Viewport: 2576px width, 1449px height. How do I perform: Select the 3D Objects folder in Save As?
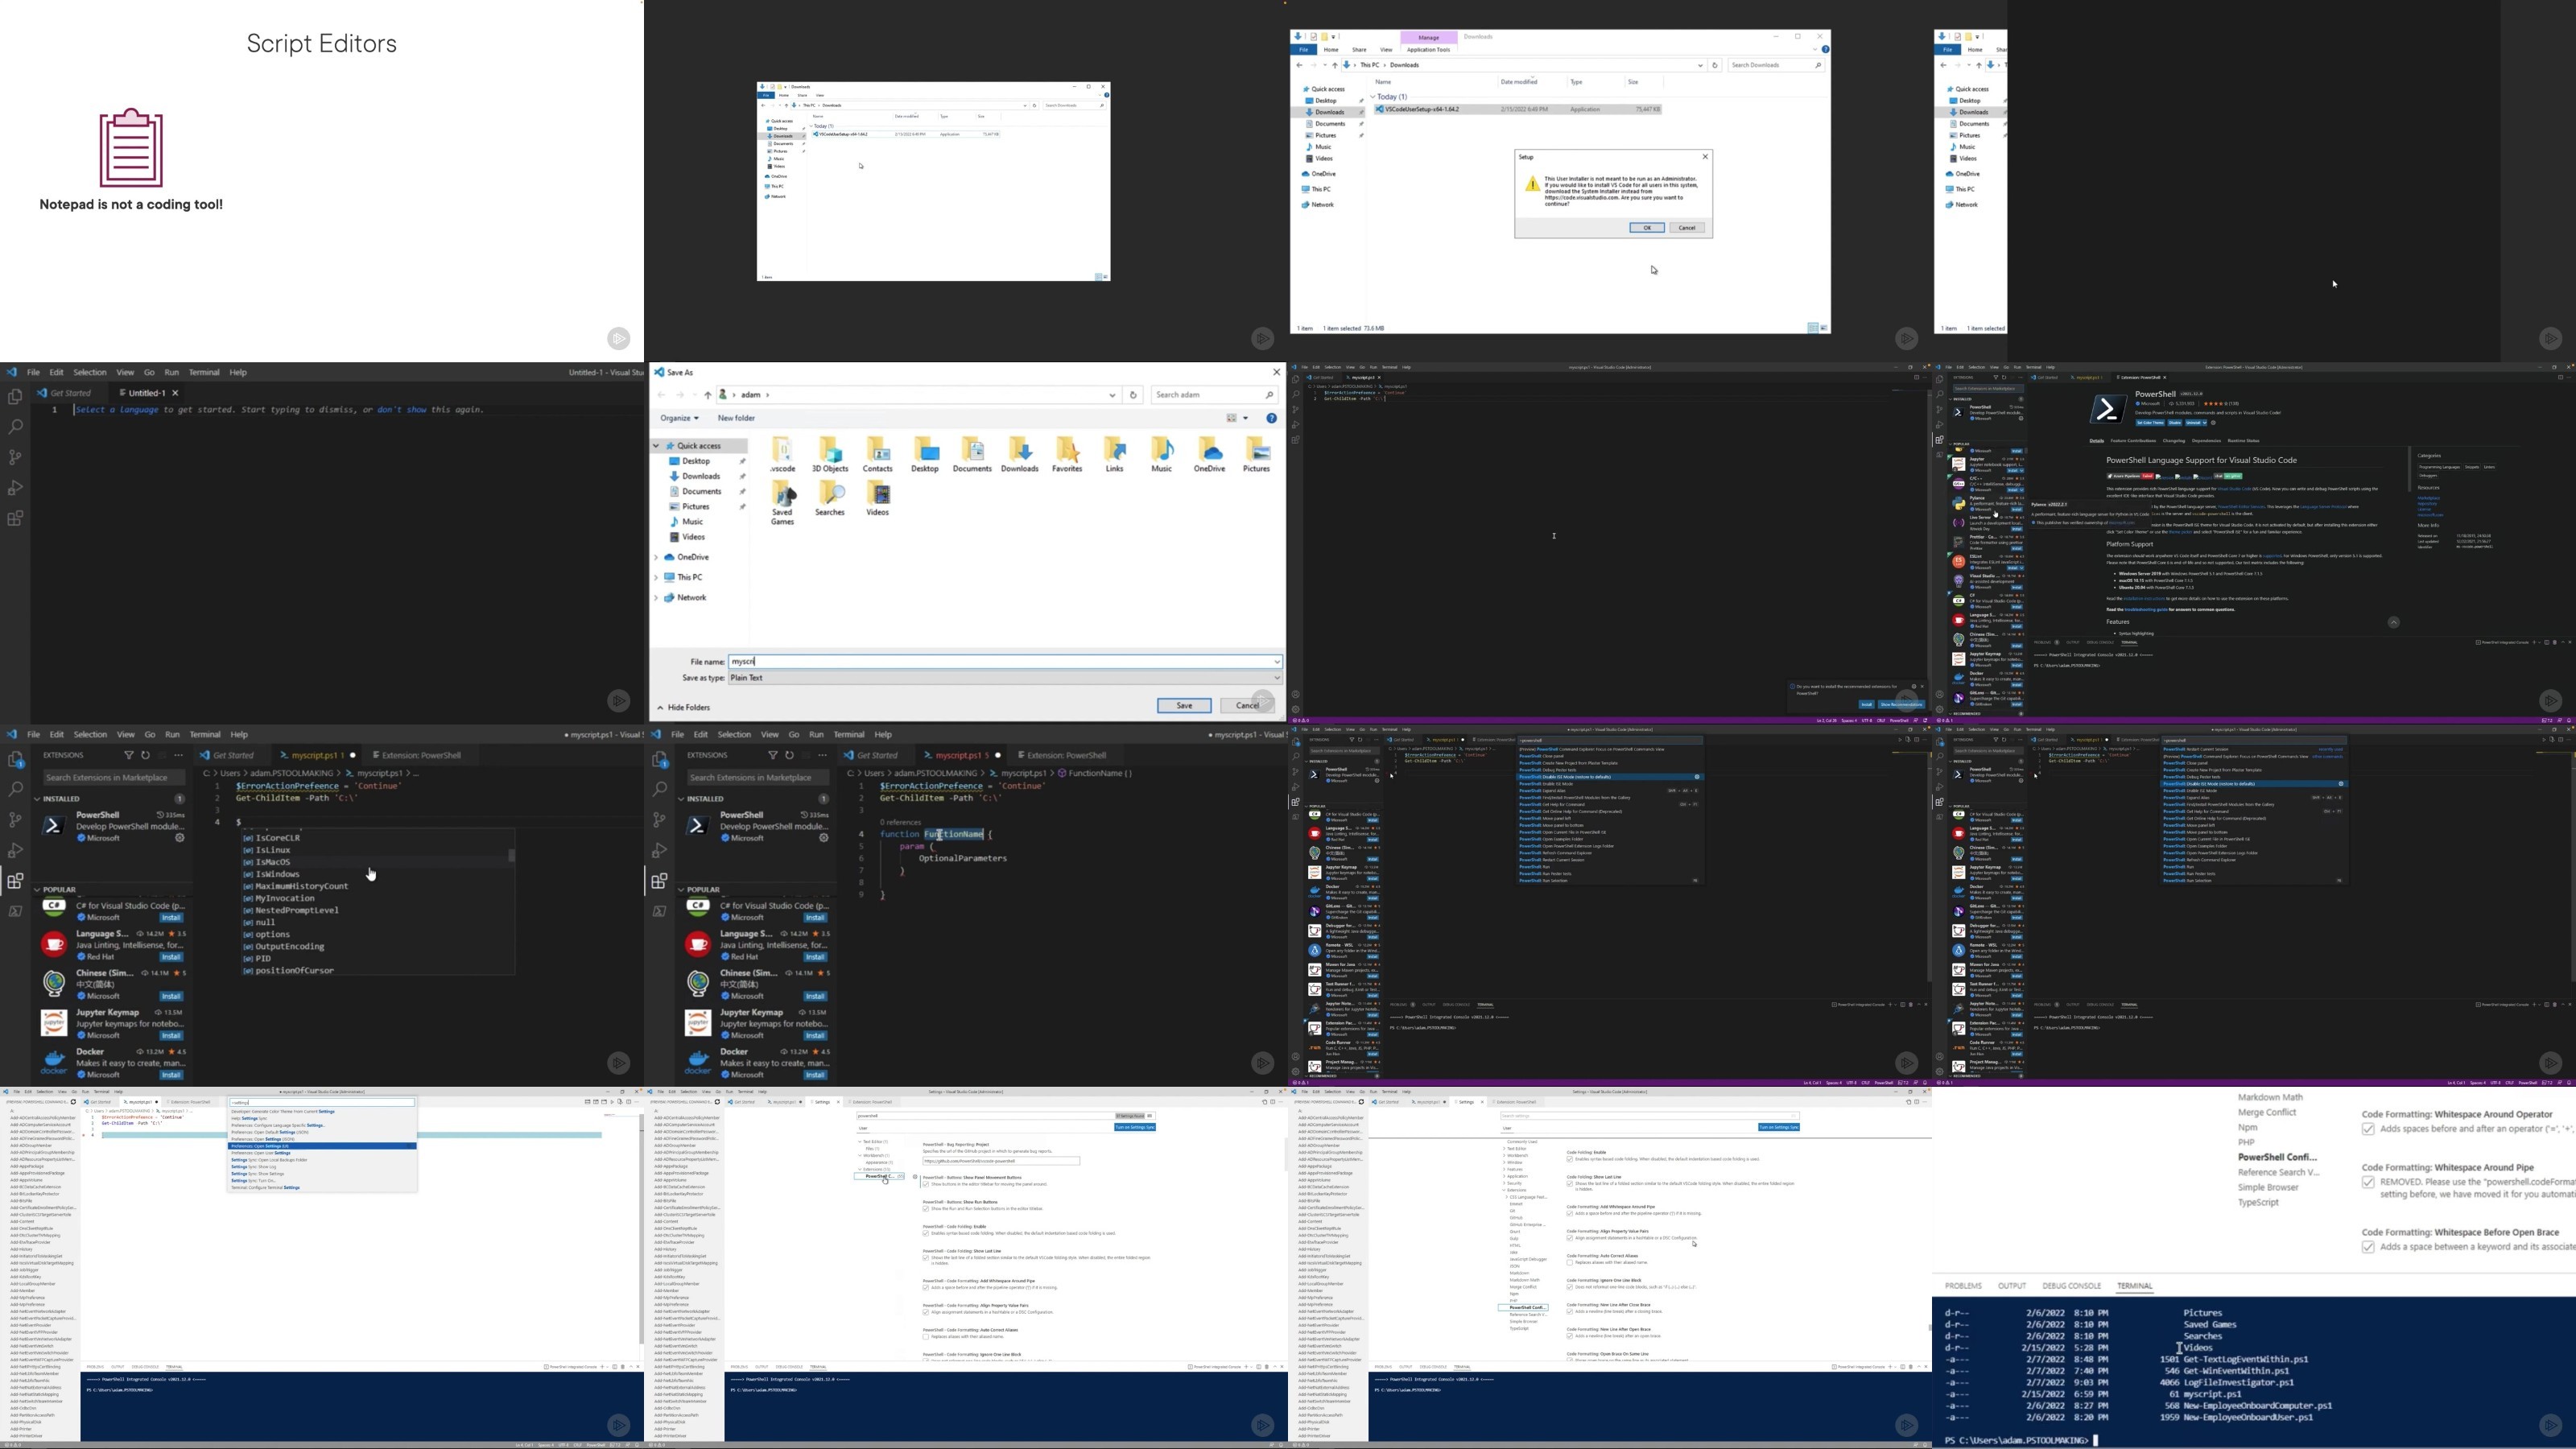[830, 455]
